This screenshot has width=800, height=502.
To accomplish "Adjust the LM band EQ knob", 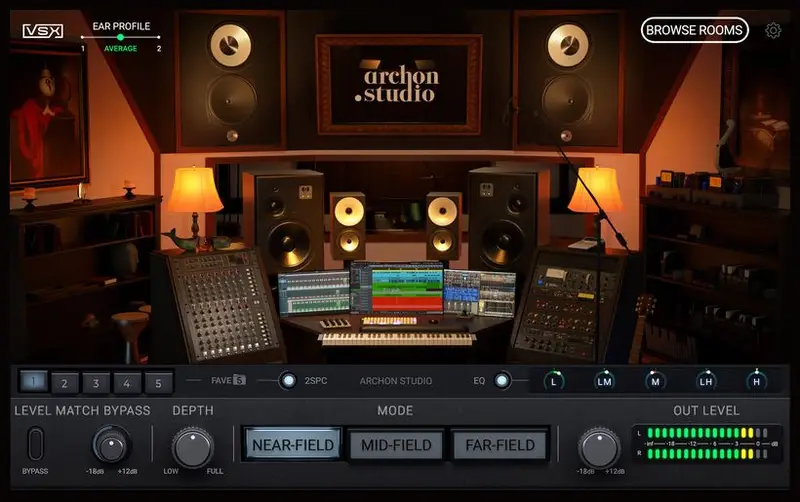I will pyautogui.click(x=605, y=381).
